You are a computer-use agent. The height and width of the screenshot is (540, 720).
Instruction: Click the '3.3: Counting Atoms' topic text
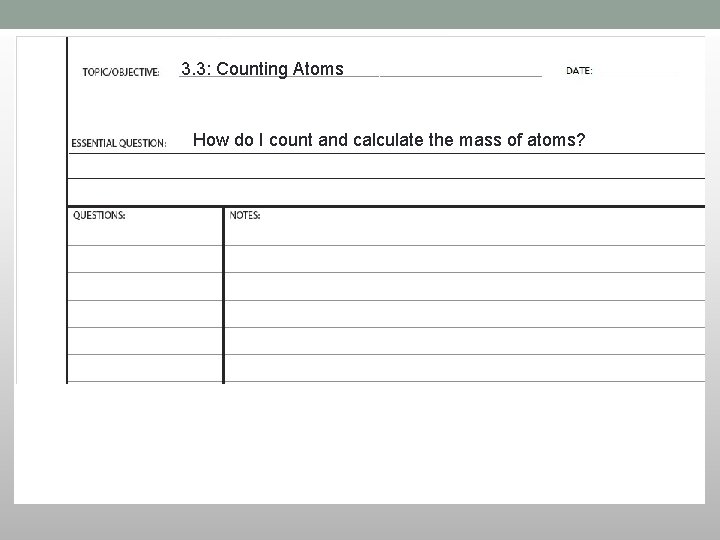click(262, 69)
